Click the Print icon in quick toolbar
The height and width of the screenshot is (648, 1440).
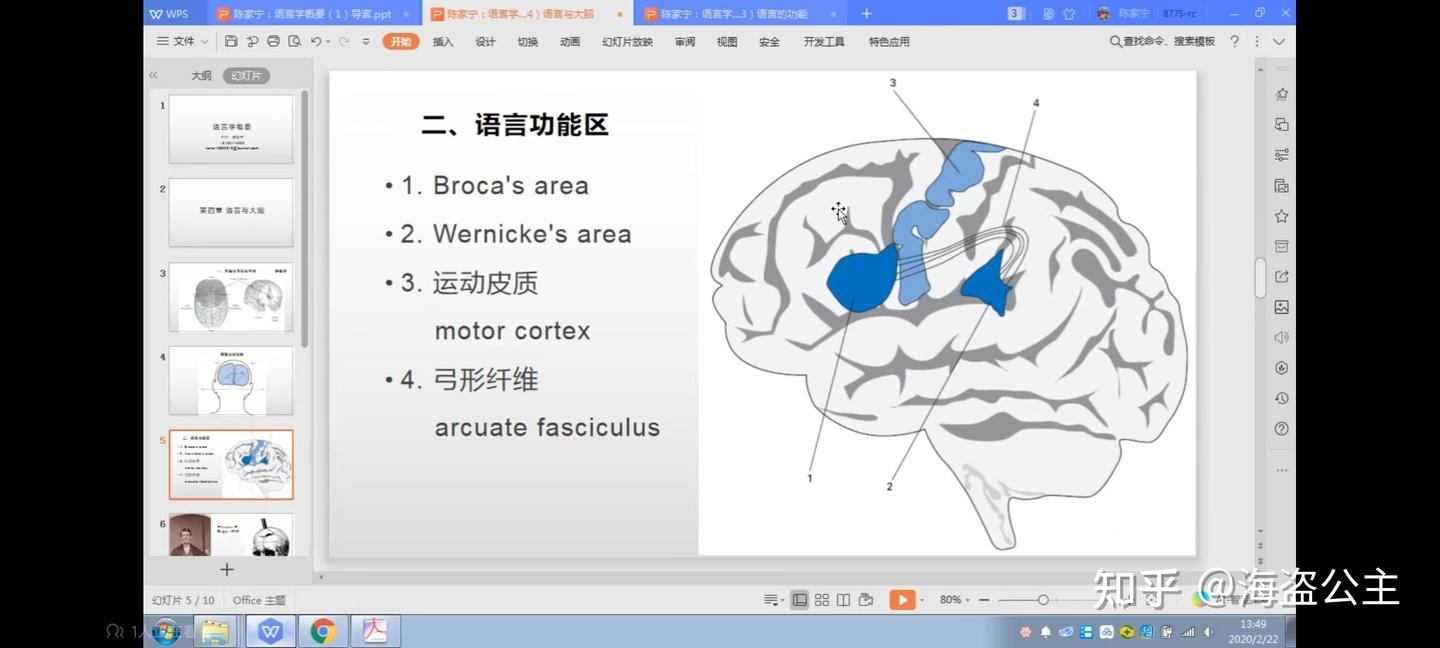(273, 41)
